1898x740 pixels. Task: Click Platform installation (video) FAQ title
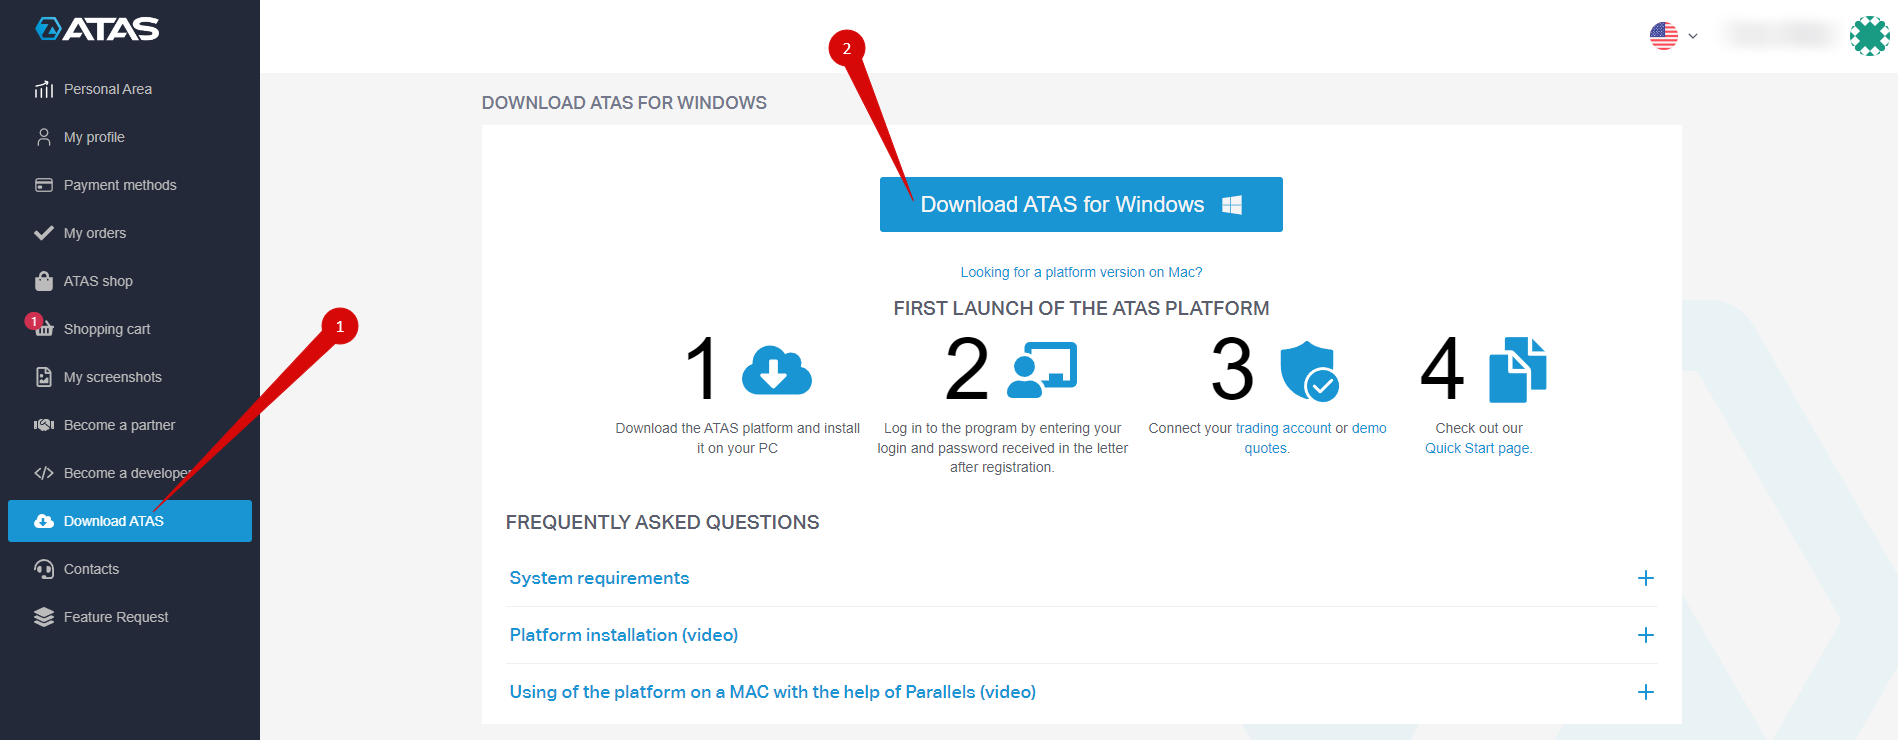[624, 635]
